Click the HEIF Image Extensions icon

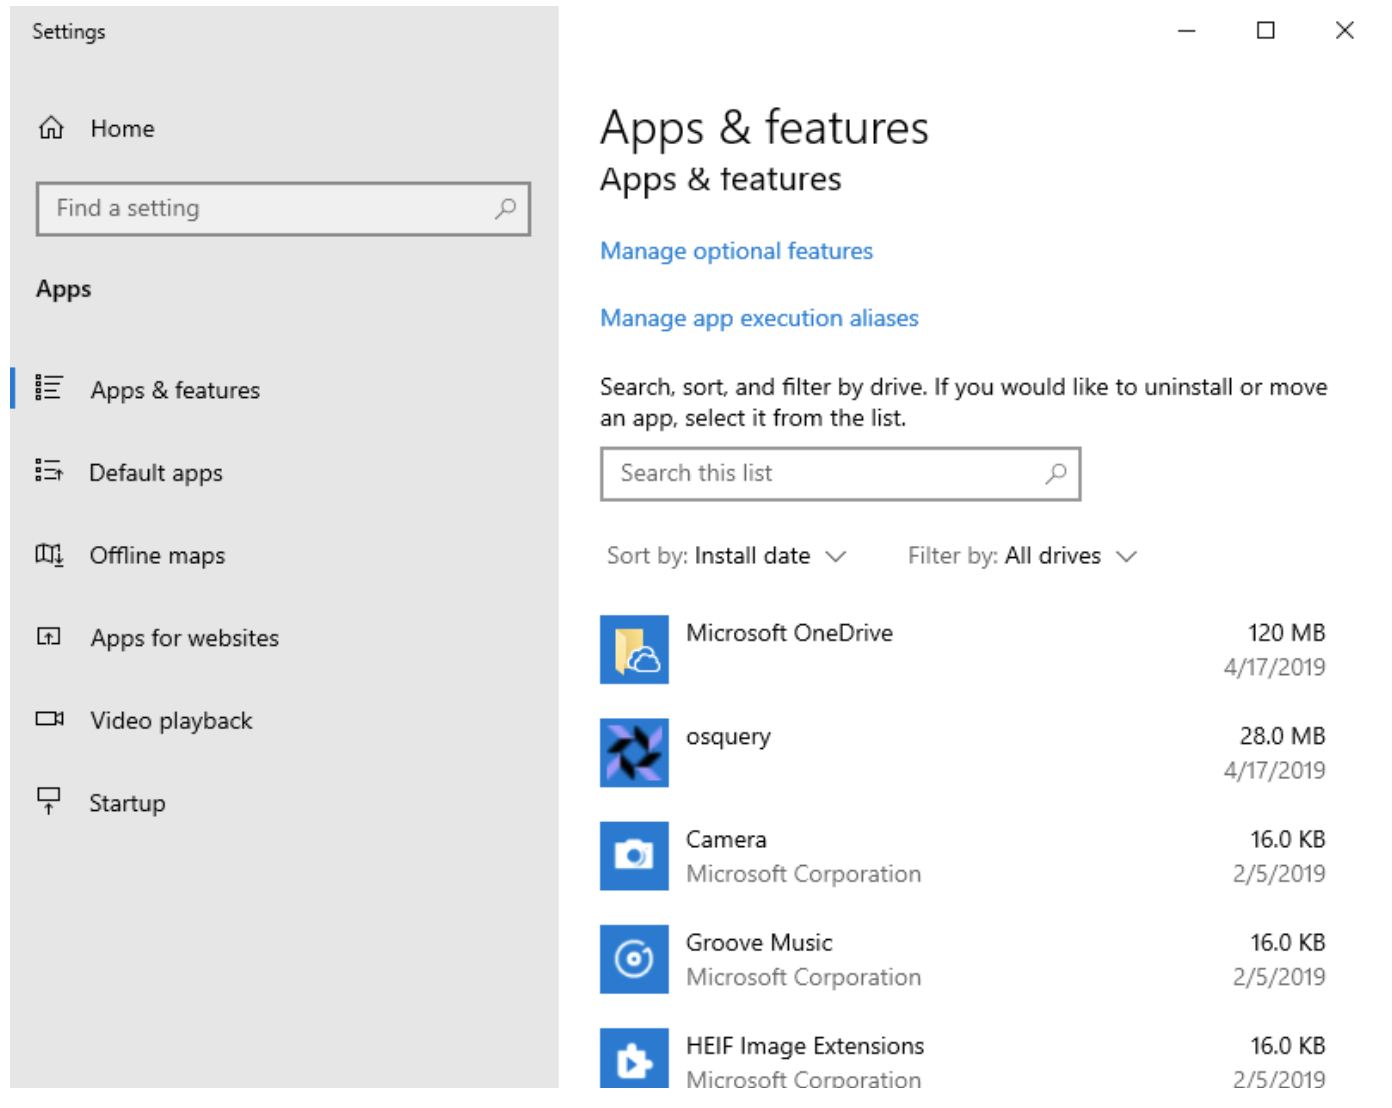634,1058
